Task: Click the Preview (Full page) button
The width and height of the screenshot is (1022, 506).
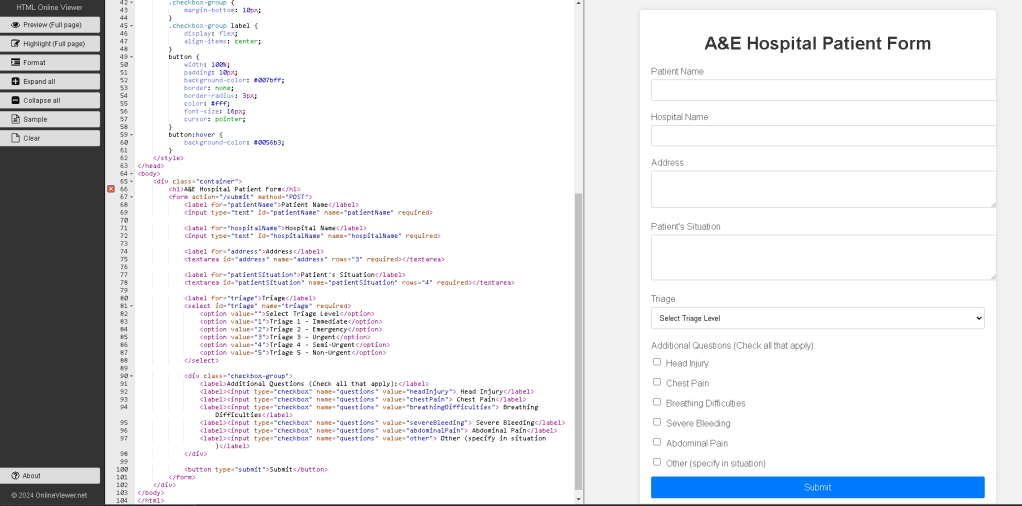Action: pyautogui.click(x=50, y=25)
